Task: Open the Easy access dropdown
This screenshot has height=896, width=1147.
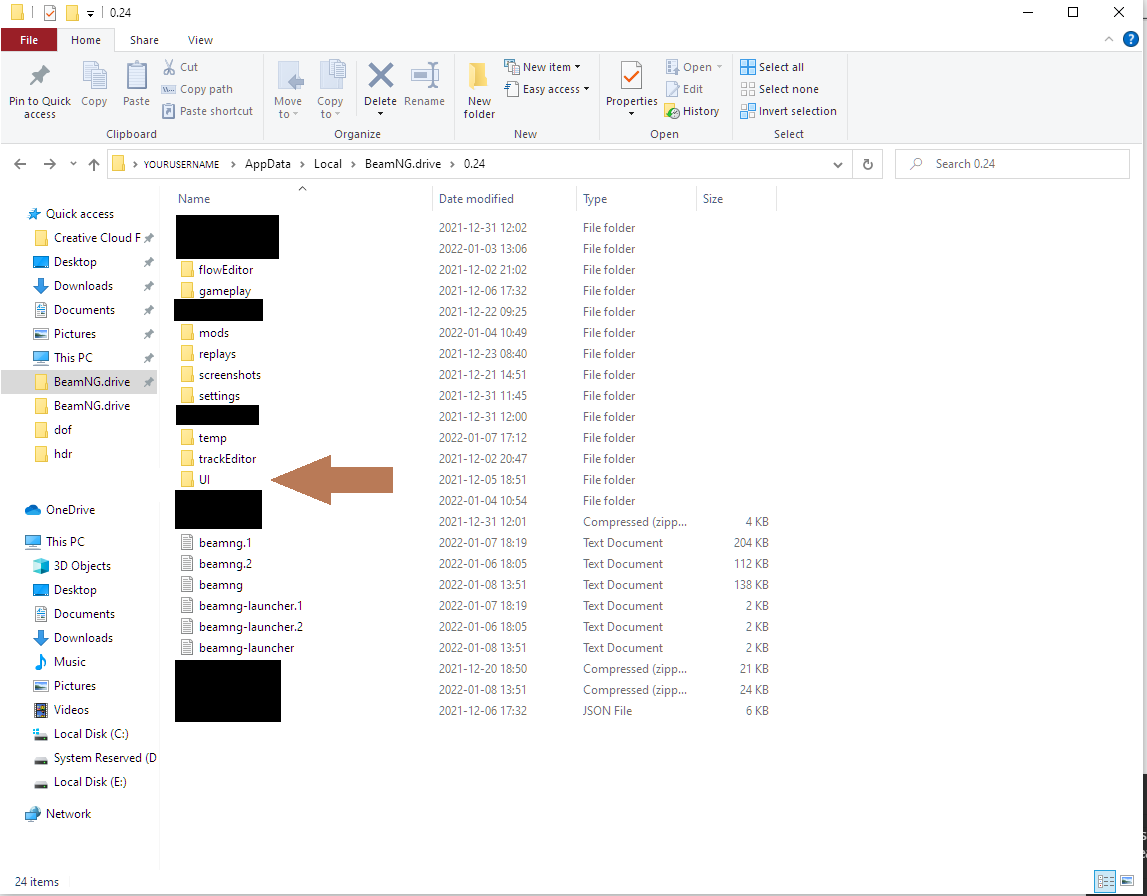Action: coord(546,89)
